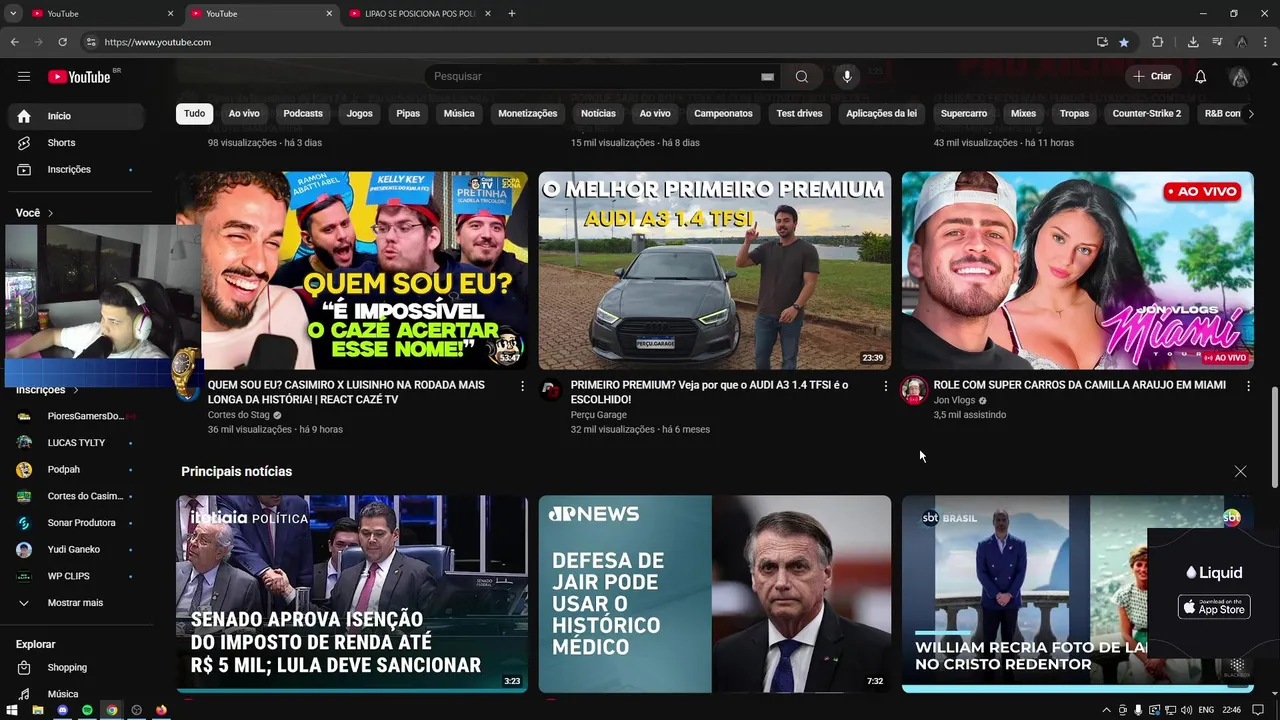
Task: Install app icon in the address bar
Action: click(x=1102, y=42)
